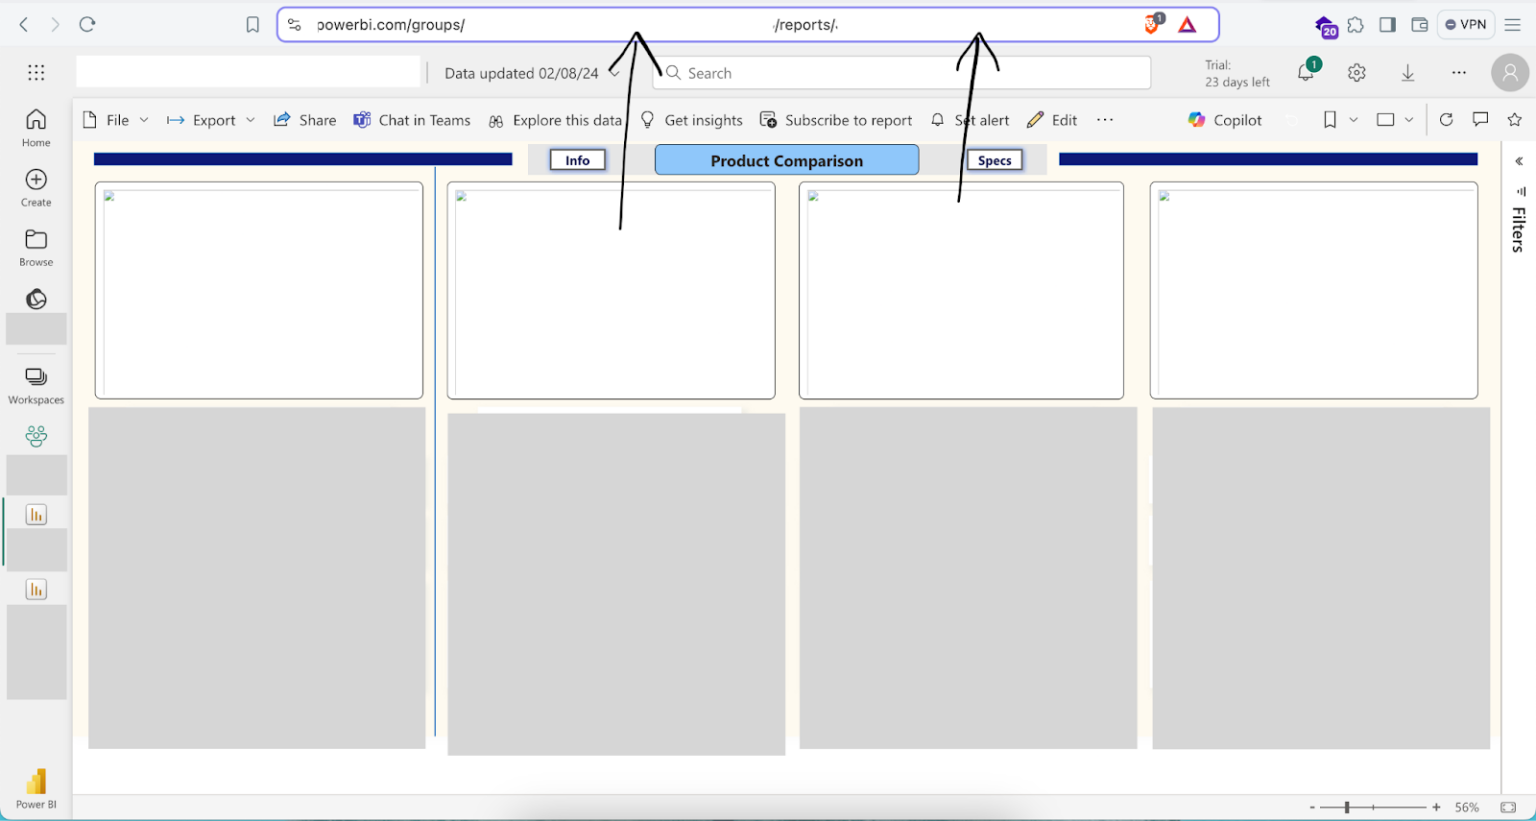
Task: Open Copilot in Power BI
Action: [x=1223, y=120]
